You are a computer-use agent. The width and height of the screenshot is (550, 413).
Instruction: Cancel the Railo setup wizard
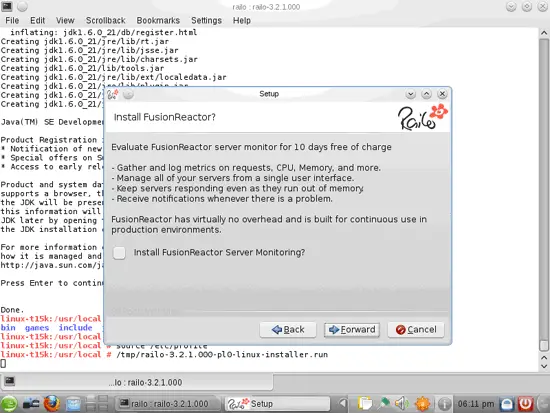(416, 330)
